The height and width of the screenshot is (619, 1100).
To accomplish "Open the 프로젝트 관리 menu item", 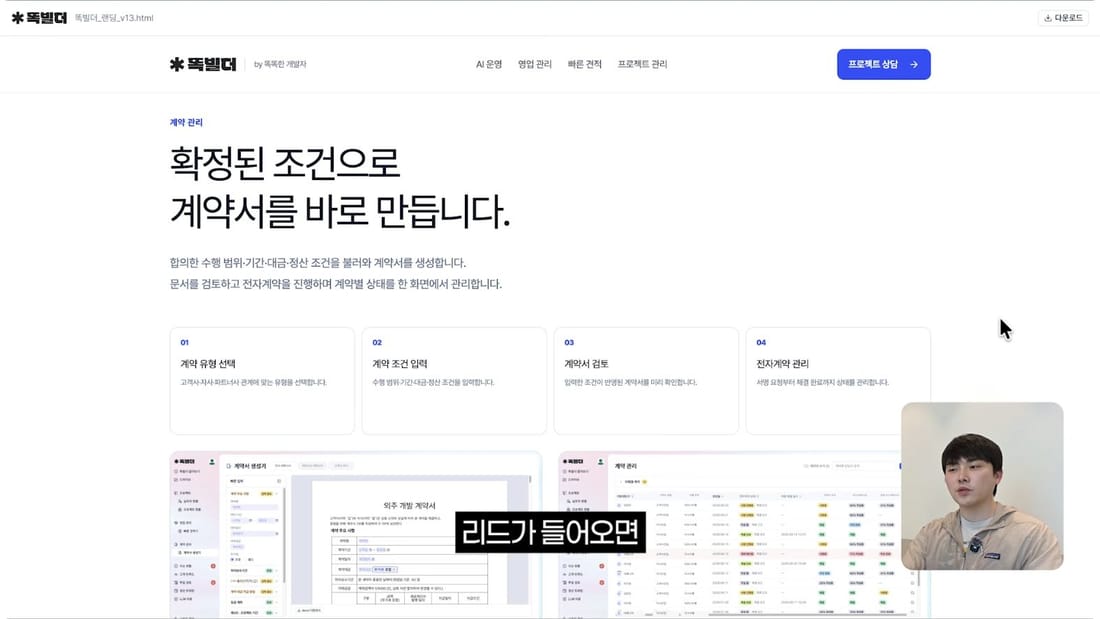I will (642, 64).
